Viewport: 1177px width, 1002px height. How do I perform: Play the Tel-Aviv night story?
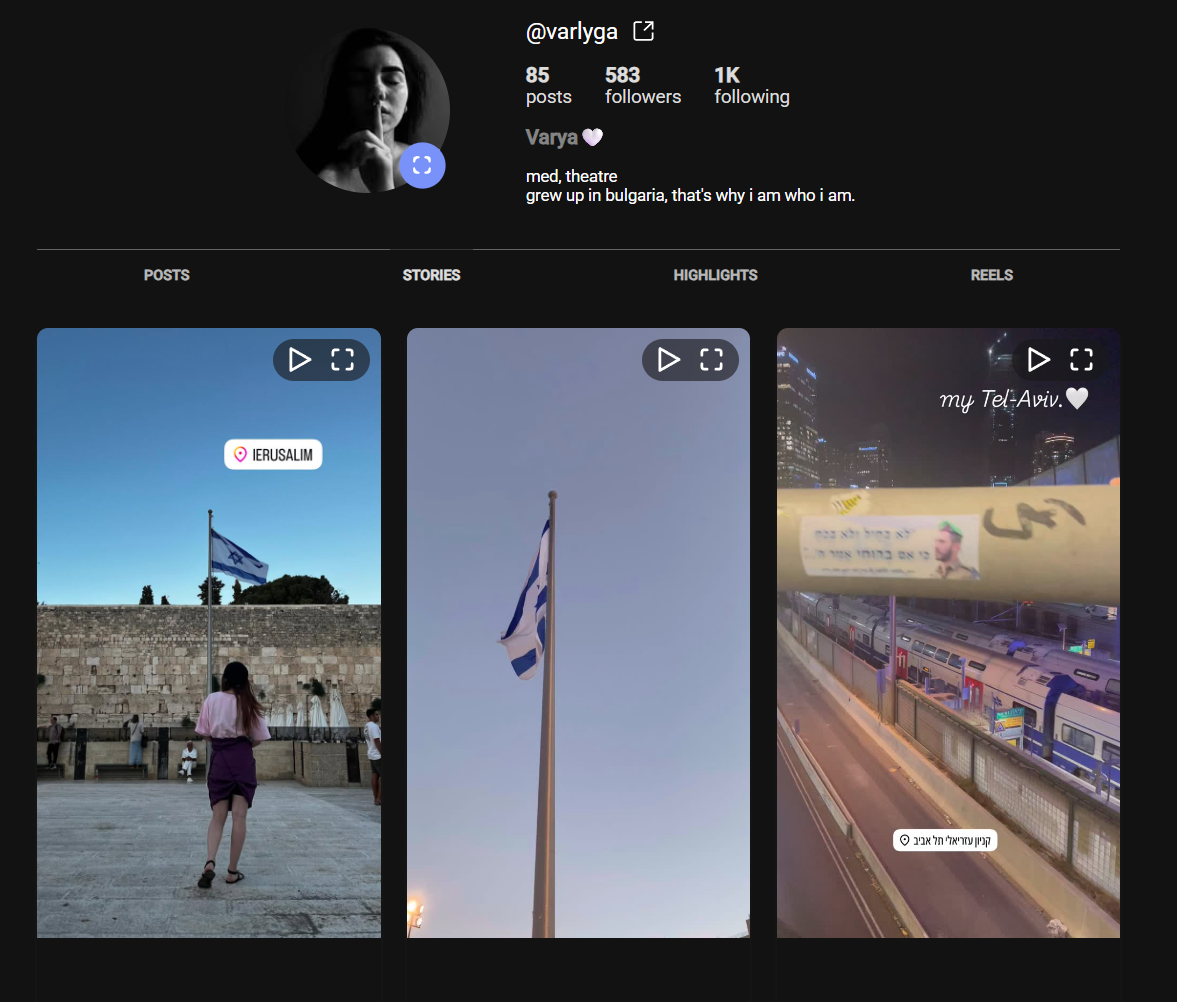coord(1039,360)
